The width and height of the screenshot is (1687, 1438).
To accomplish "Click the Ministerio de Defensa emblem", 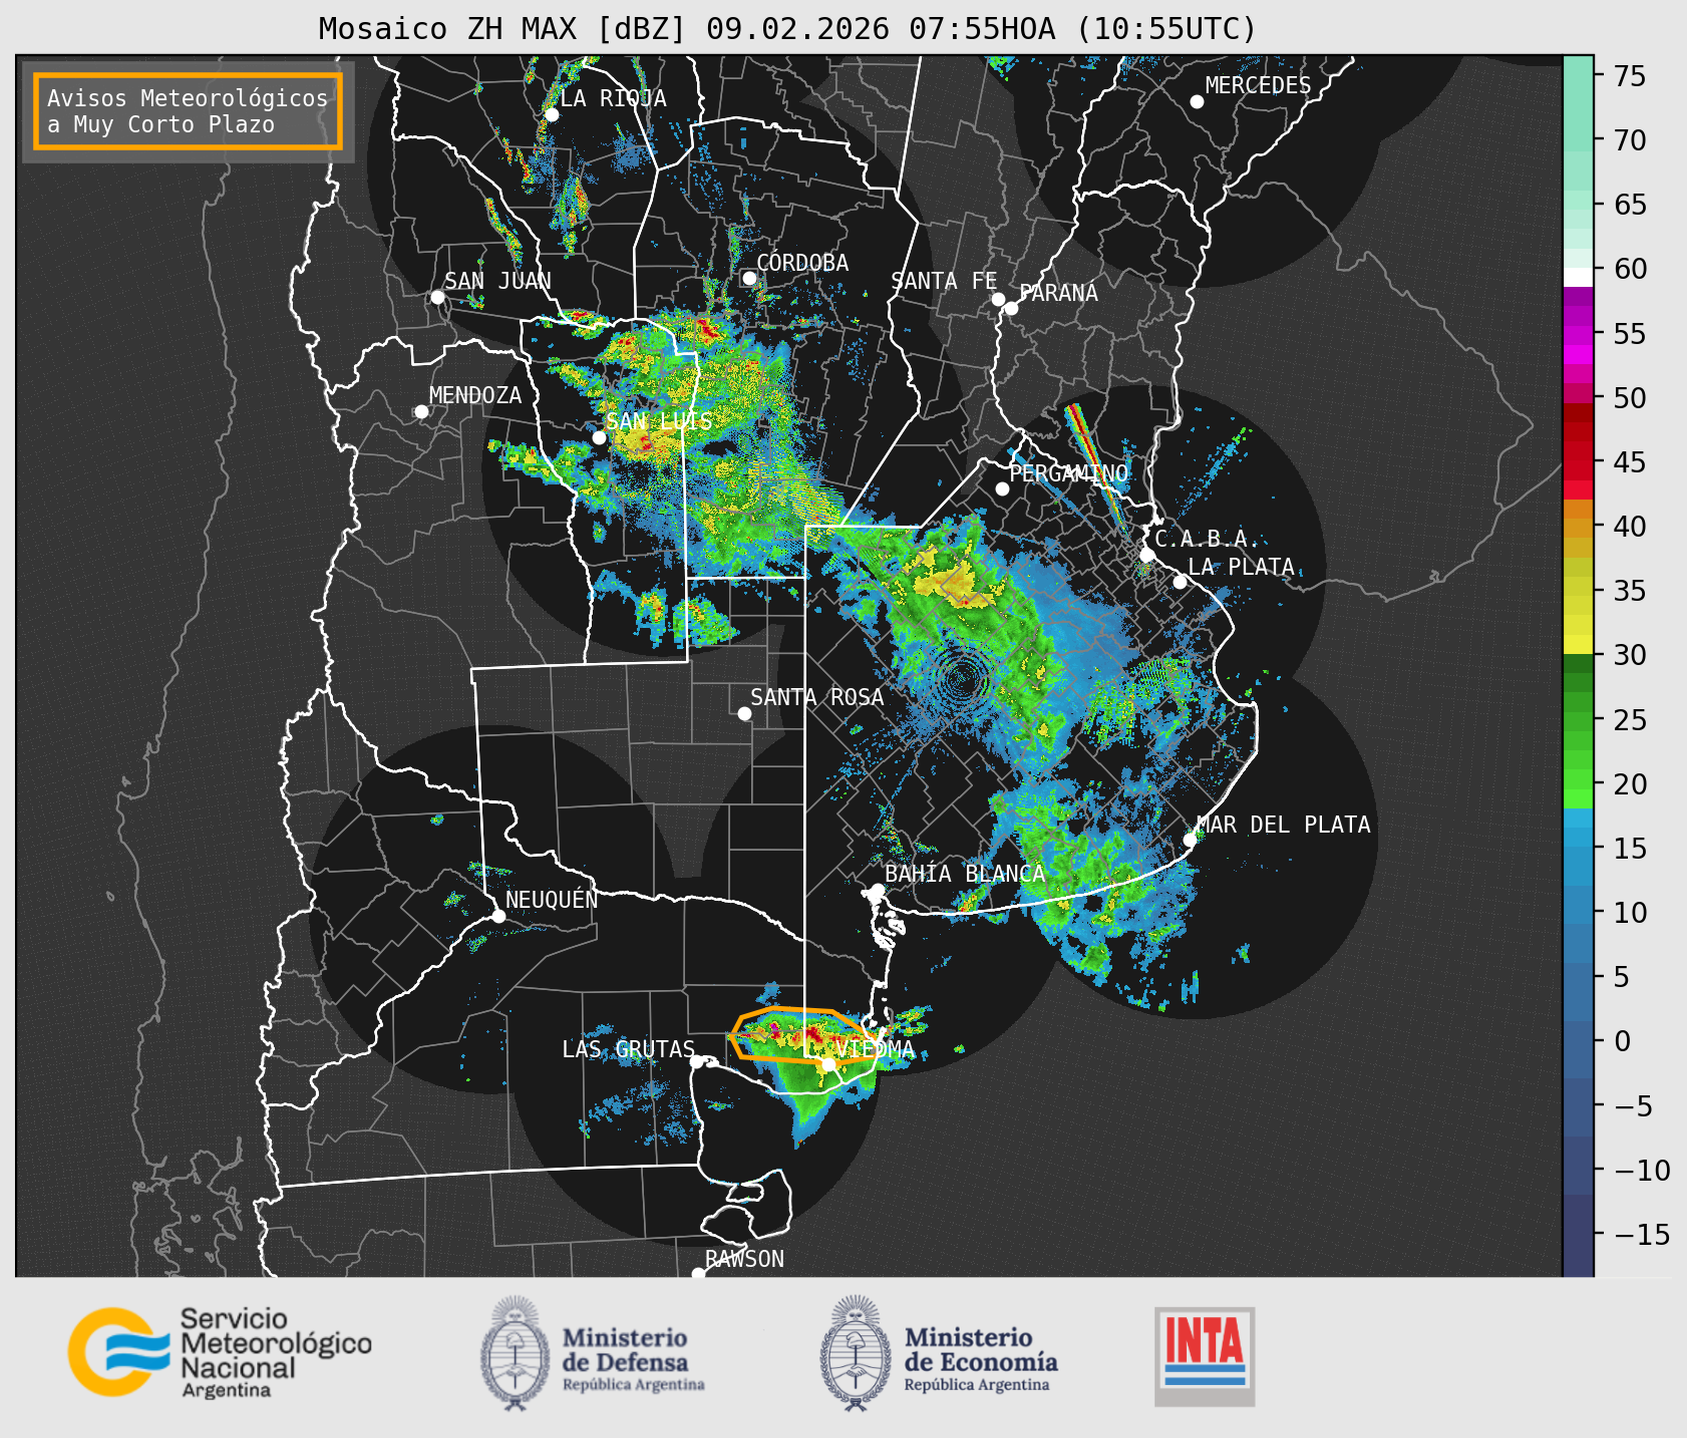I will [515, 1353].
